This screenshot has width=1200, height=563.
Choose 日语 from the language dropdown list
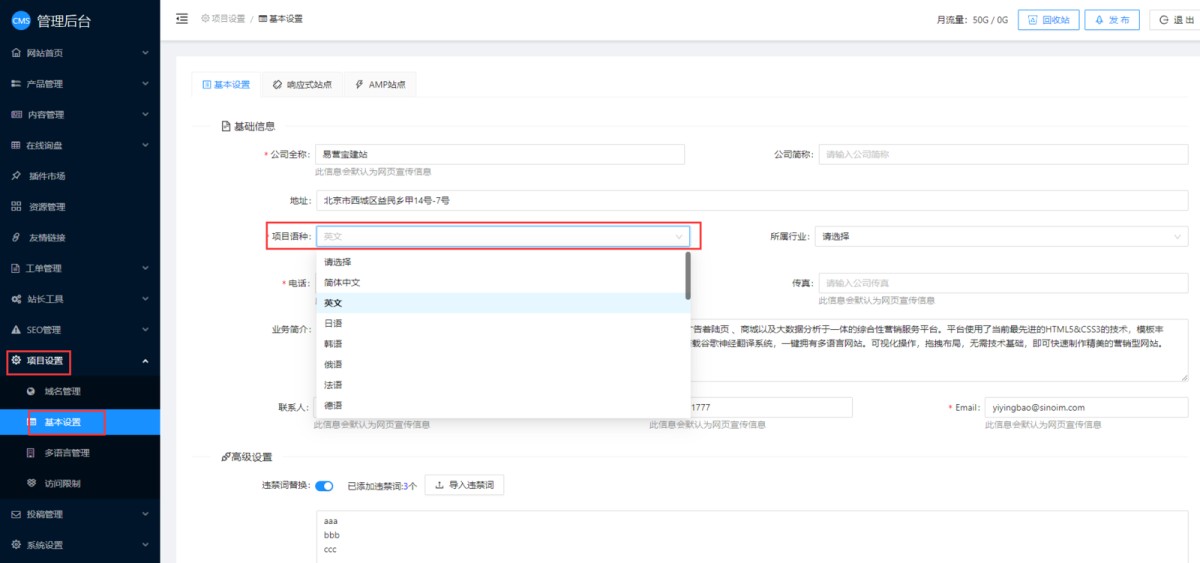coord(333,323)
